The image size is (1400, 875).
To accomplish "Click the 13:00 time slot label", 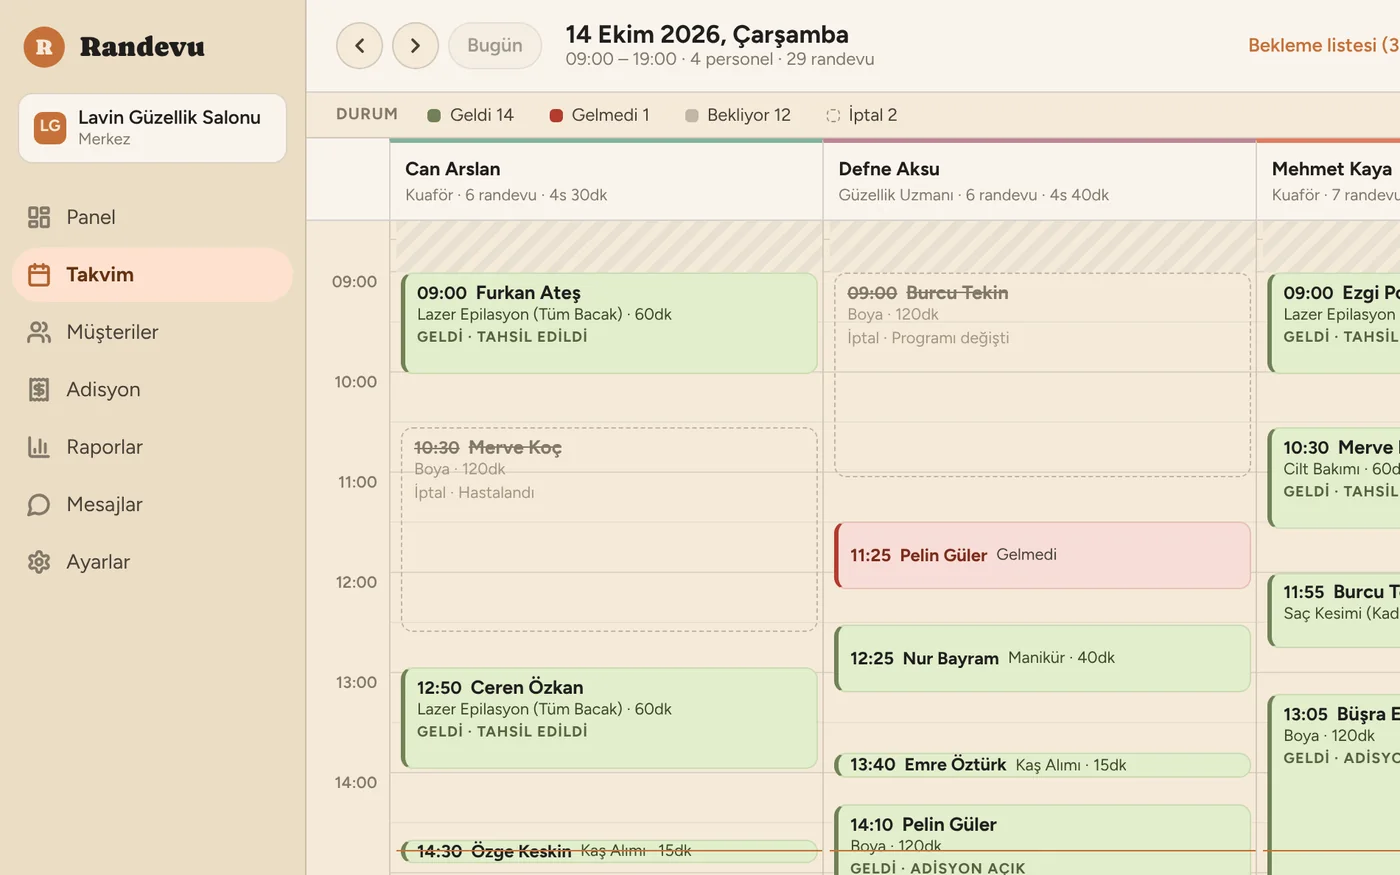I will pyautogui.click(x=355, y=682).
